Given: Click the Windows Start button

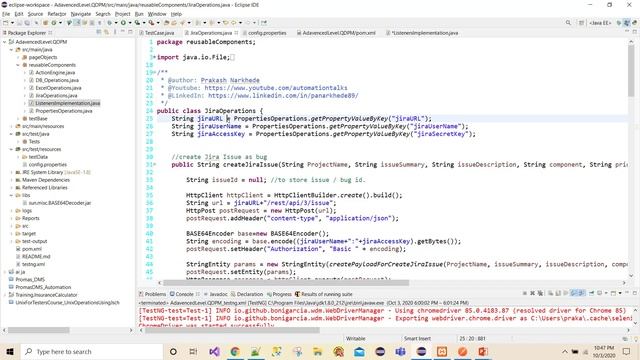Looking at the screenshot, I should click(10, 351).
